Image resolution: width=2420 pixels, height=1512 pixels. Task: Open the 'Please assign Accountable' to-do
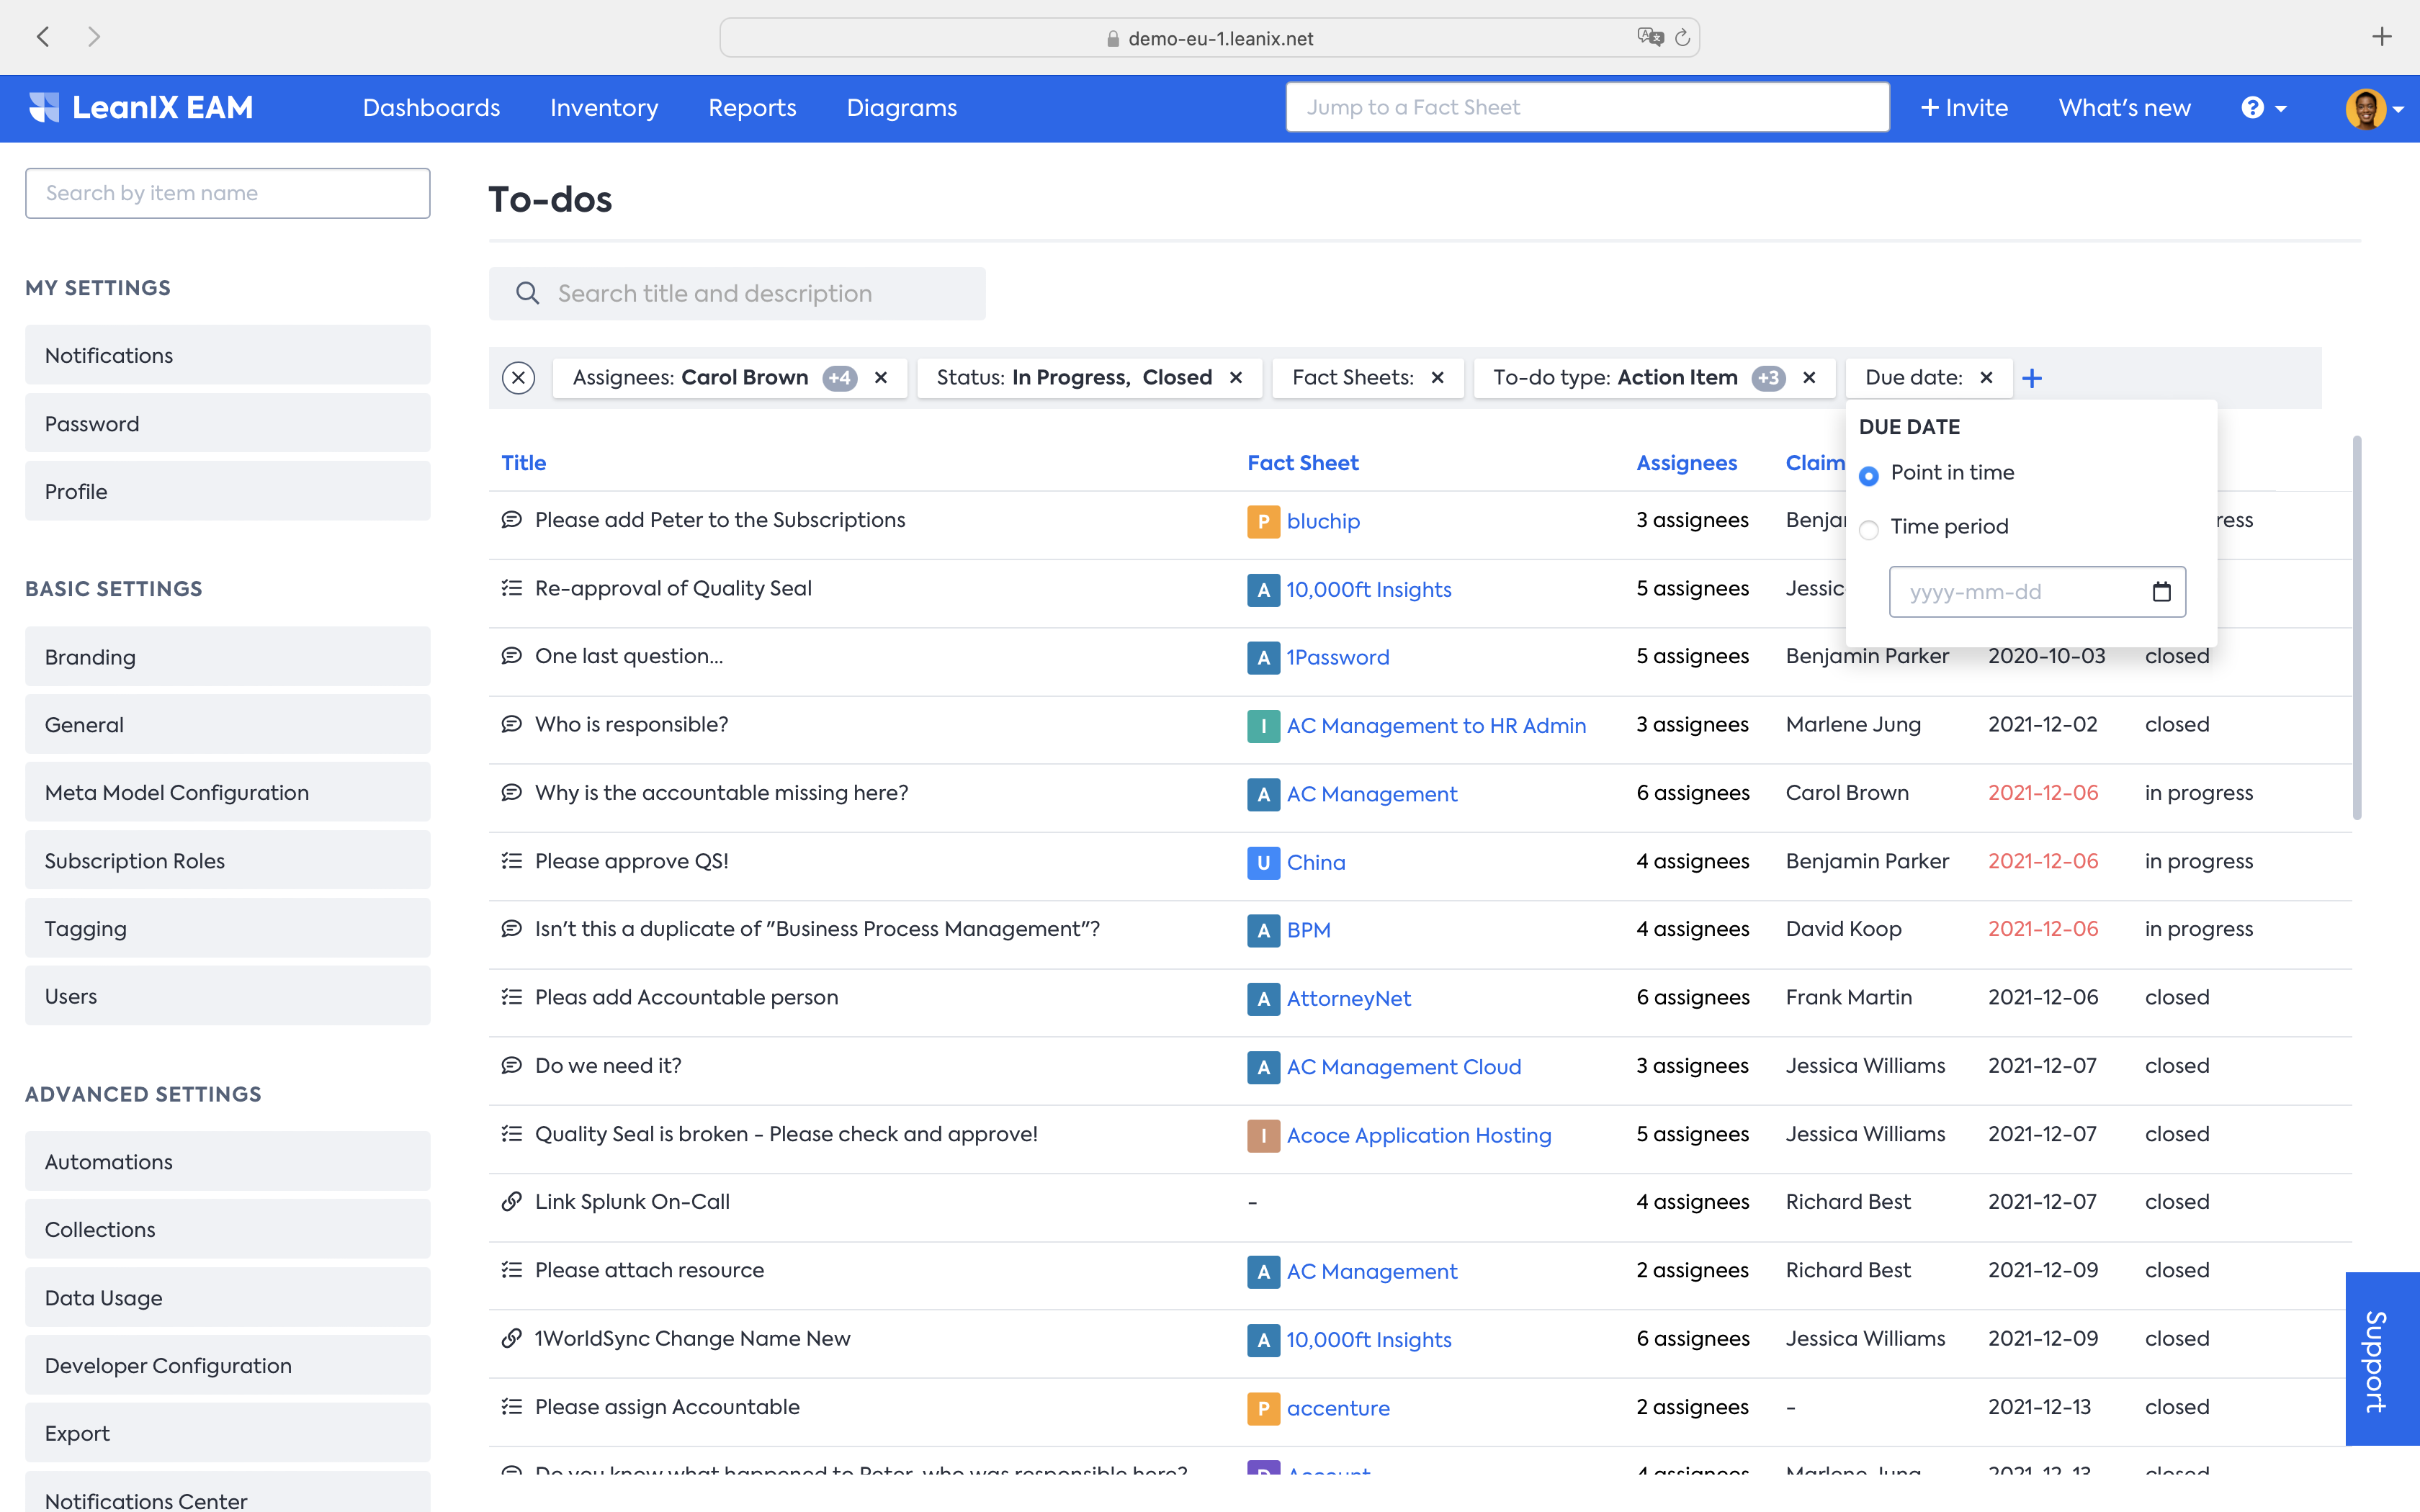point(667,1407)
